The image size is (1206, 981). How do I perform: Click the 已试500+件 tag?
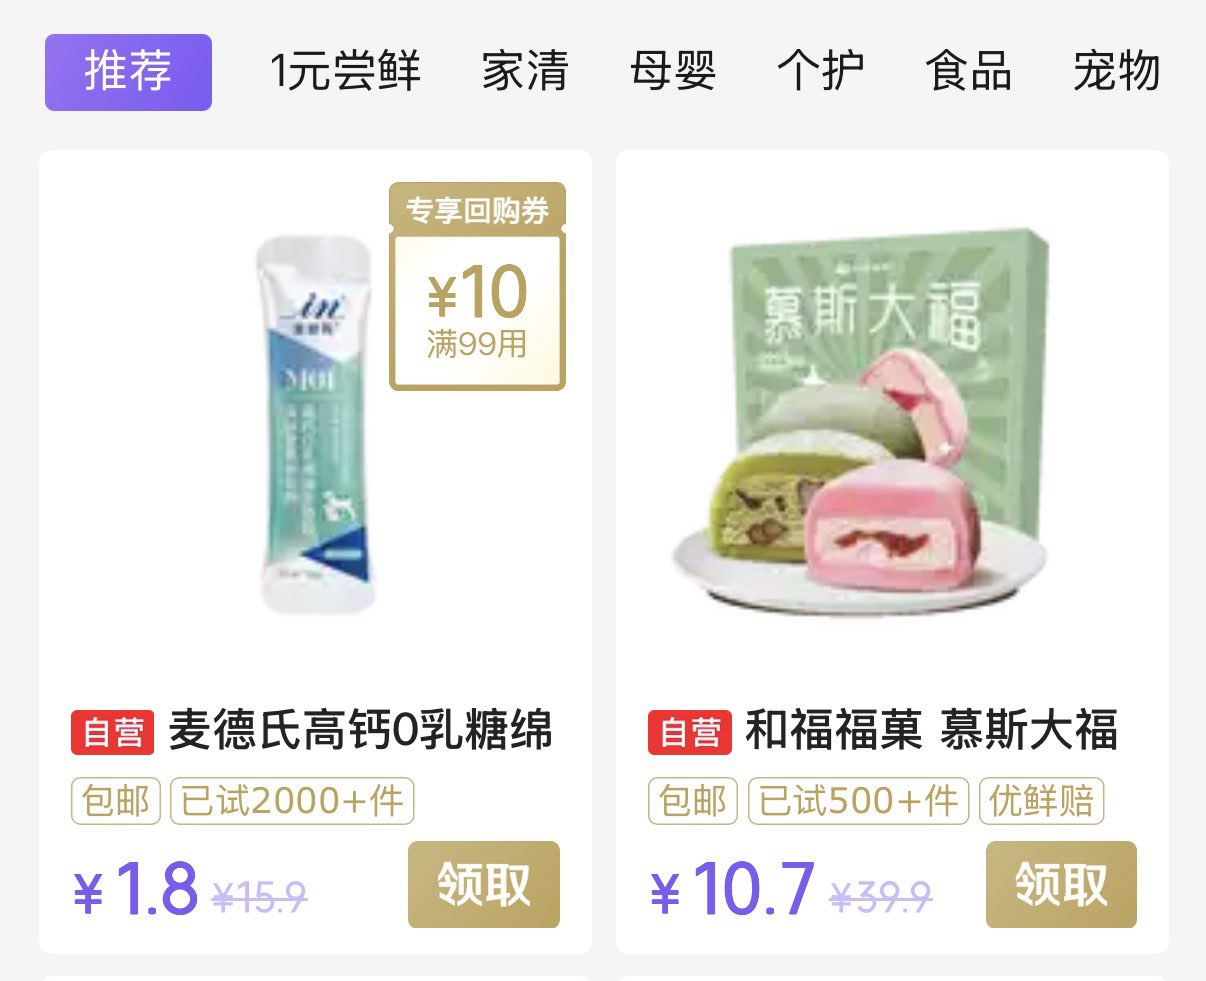pyautogui.click(x=858, y=801)
